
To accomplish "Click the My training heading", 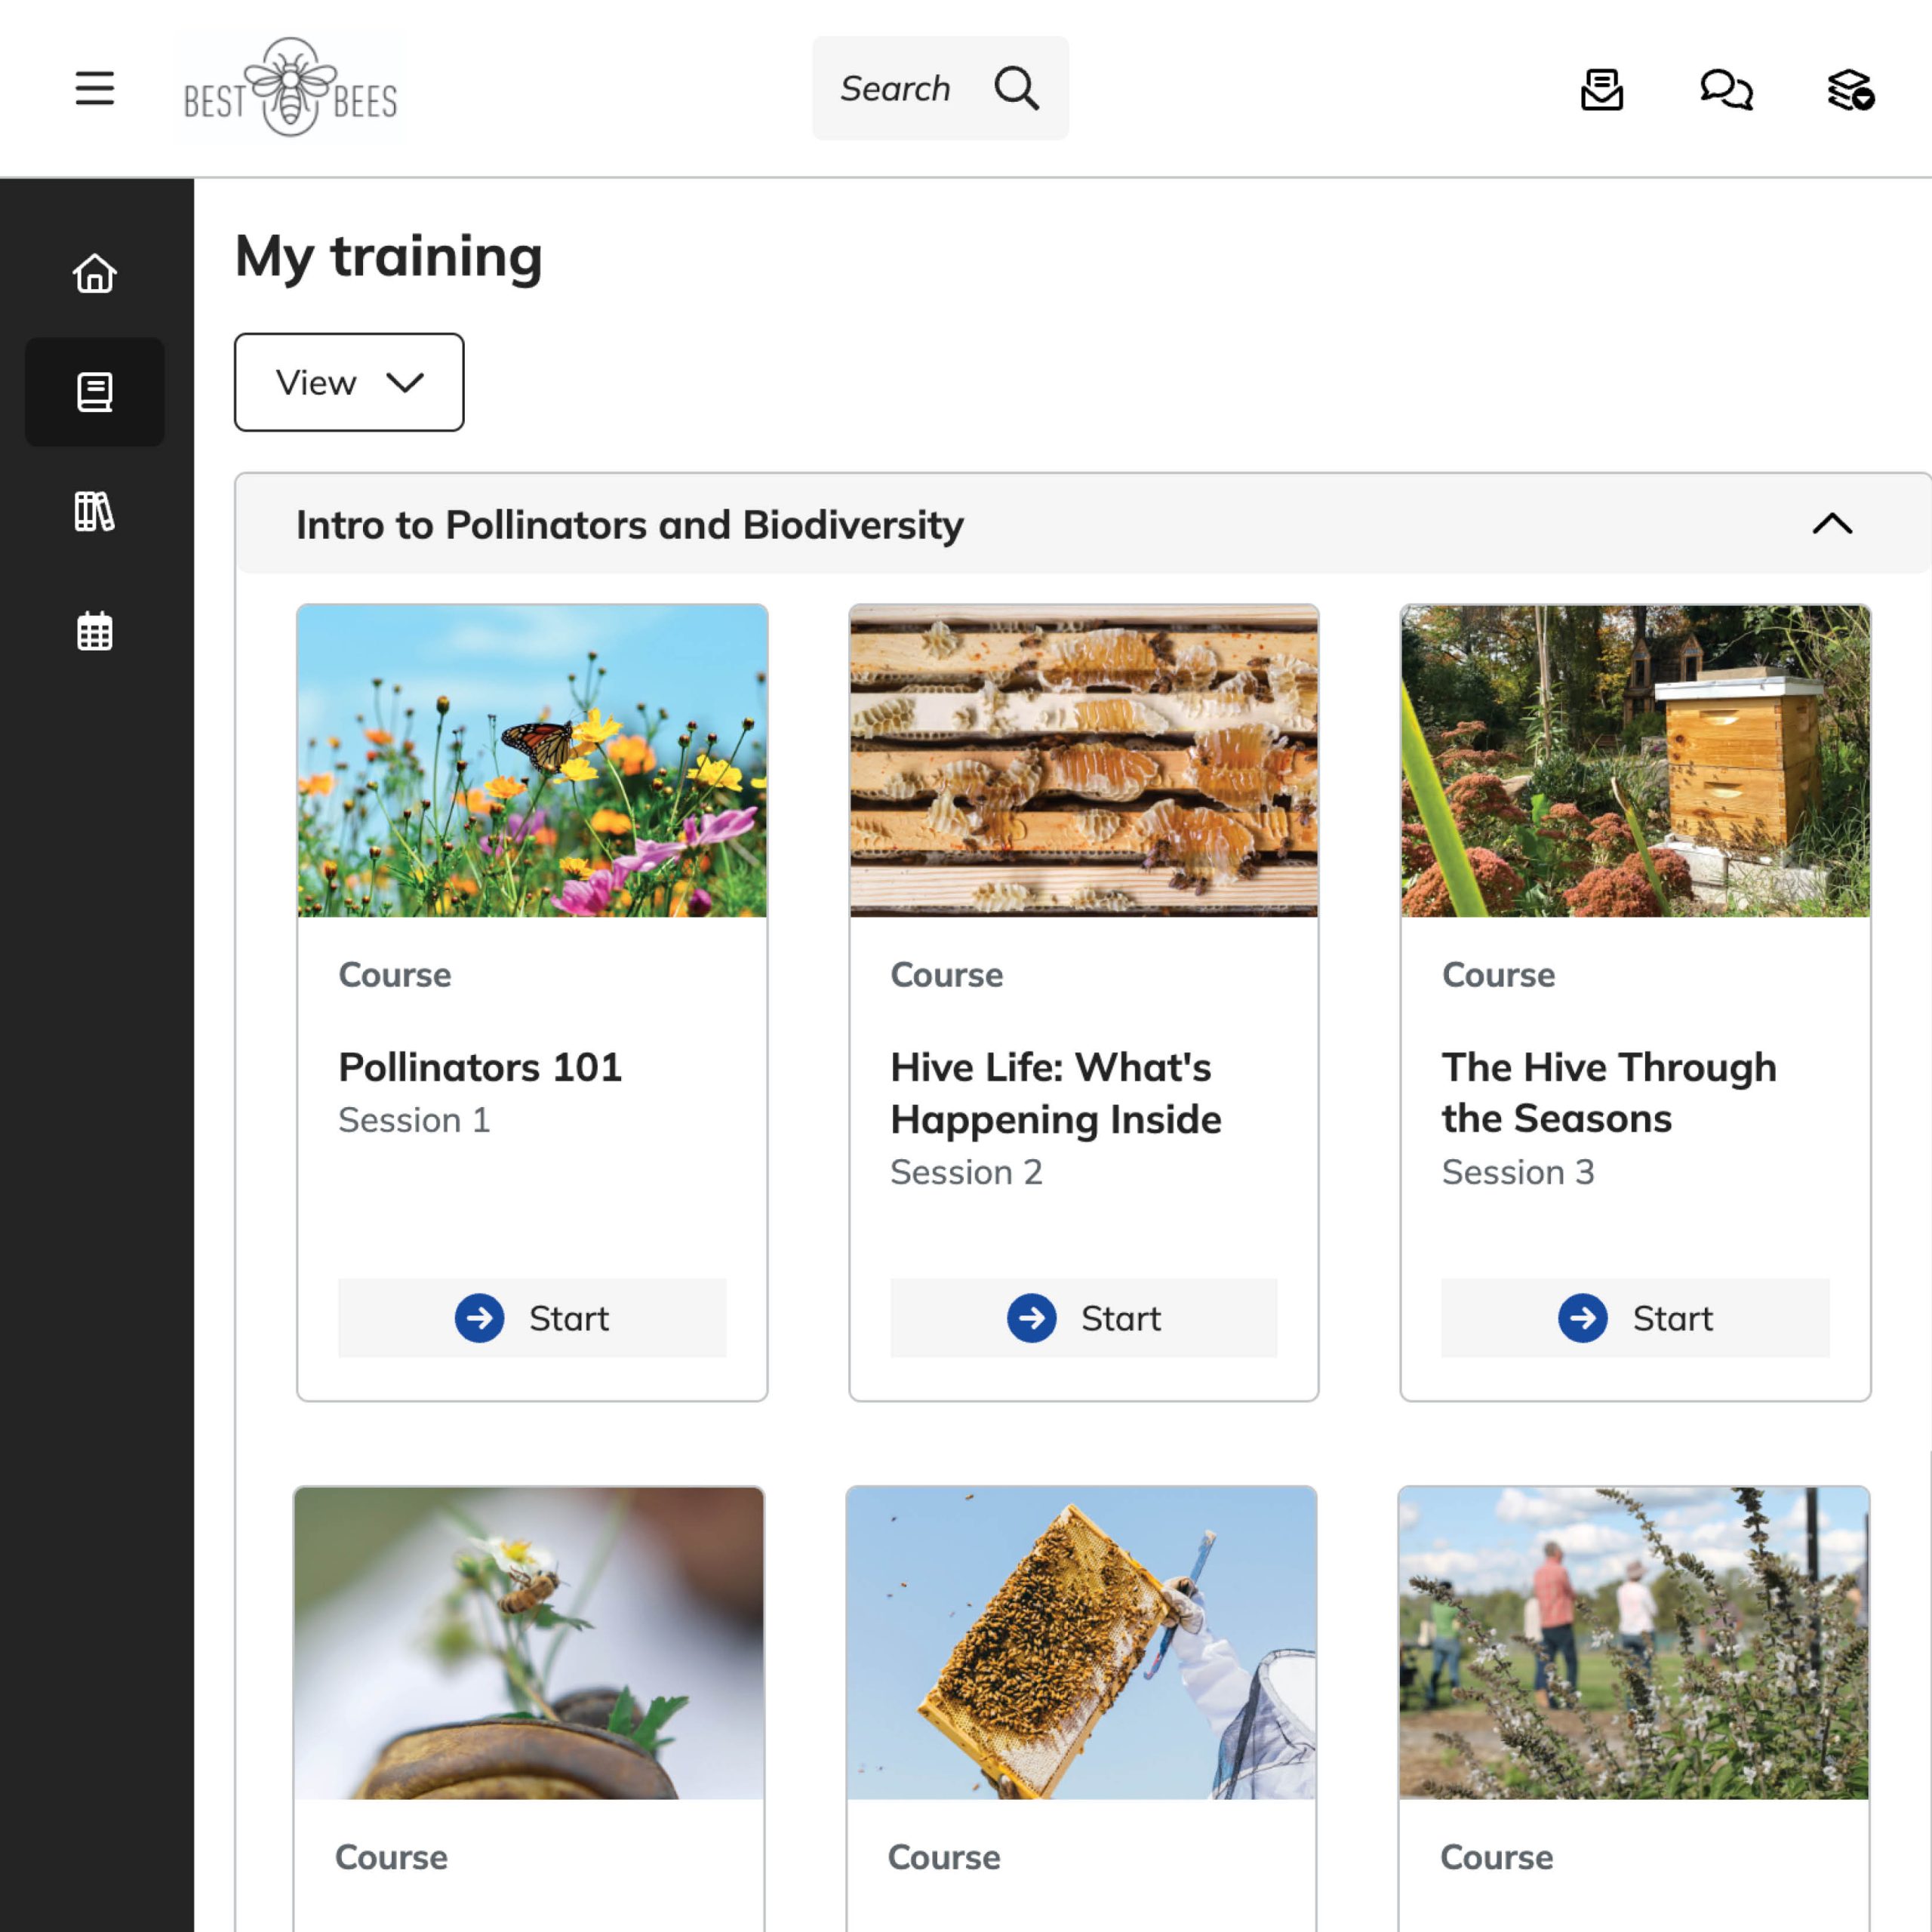I will tap(389, 258).
